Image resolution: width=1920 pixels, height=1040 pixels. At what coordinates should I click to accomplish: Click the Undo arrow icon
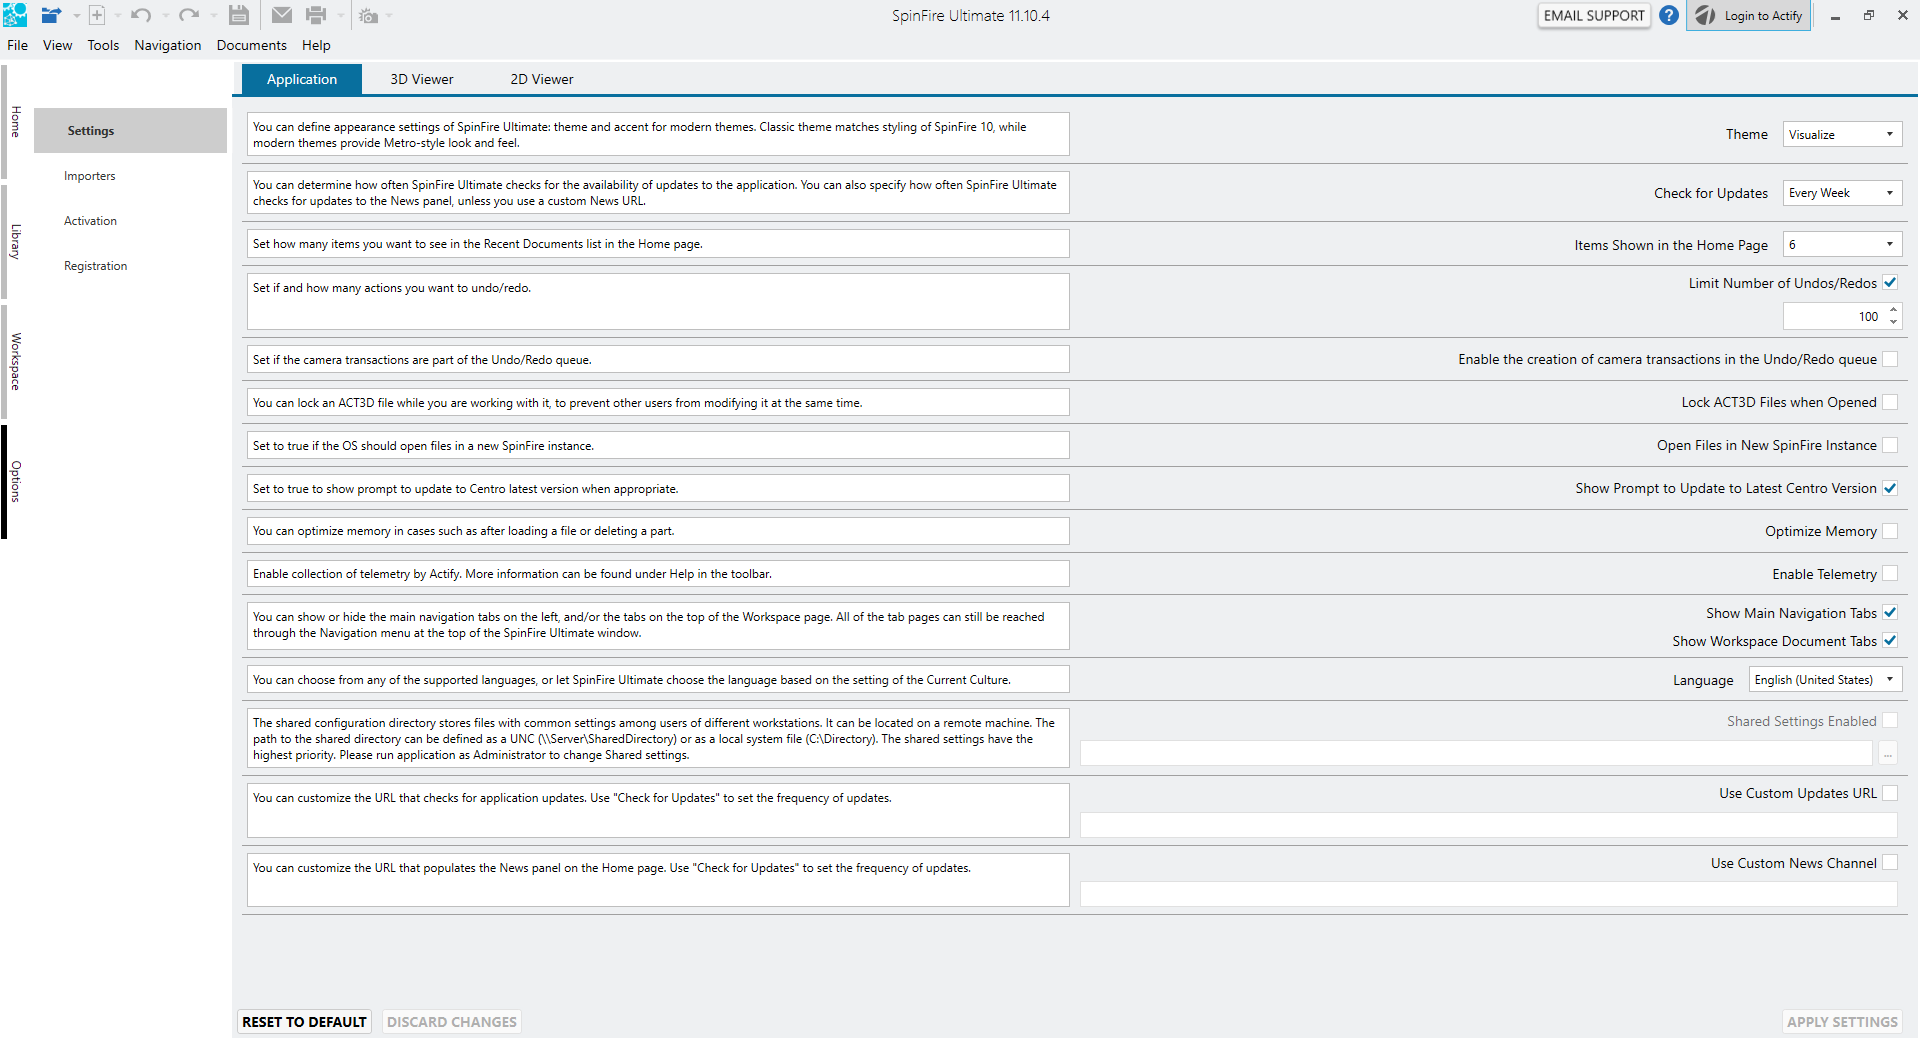click(x=141, y=15)
